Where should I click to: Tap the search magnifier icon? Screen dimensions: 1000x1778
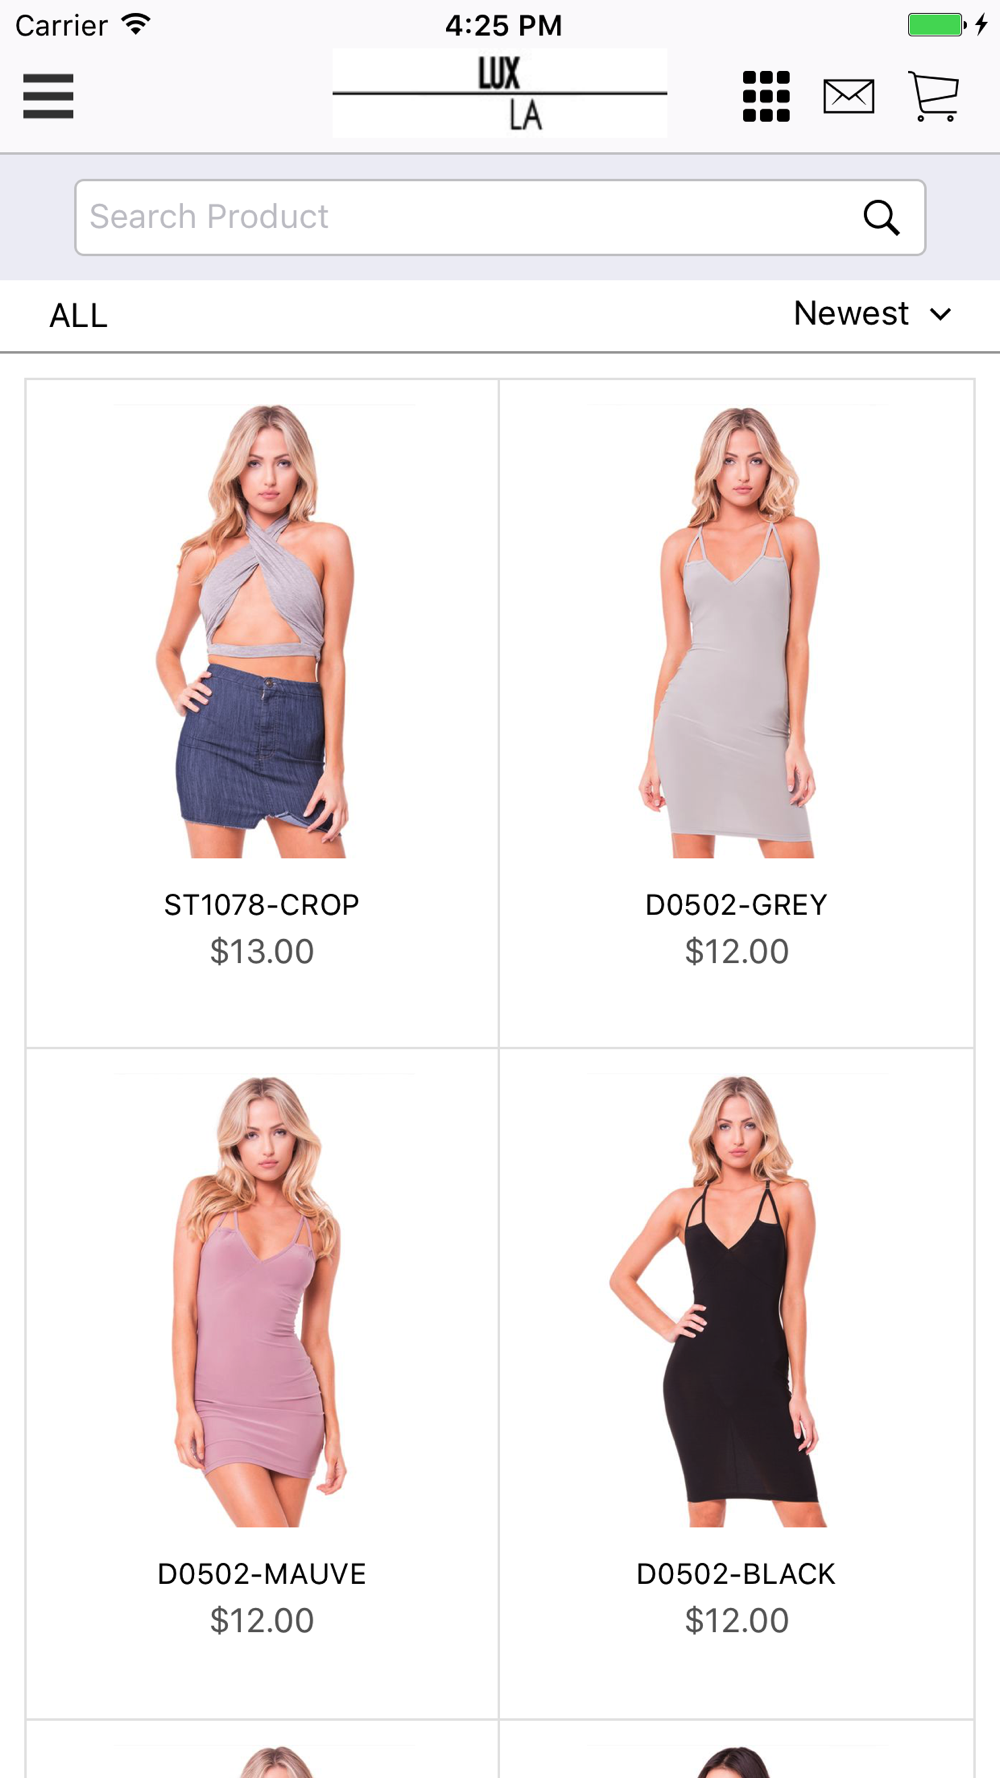click(881, 217)
